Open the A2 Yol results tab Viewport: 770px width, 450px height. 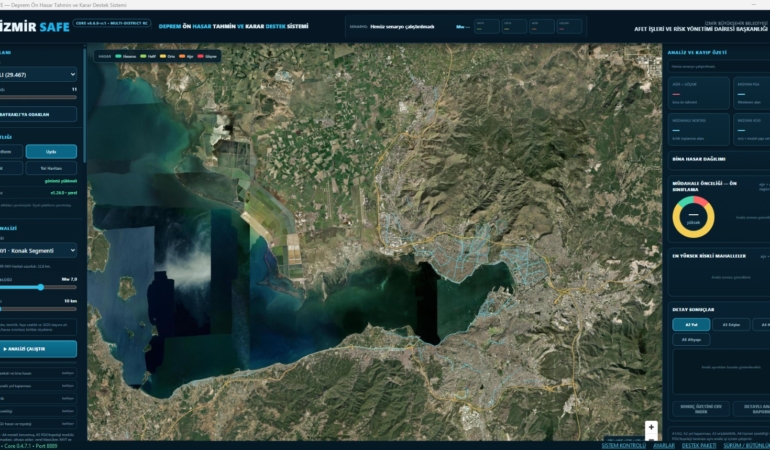coord(691,325)
